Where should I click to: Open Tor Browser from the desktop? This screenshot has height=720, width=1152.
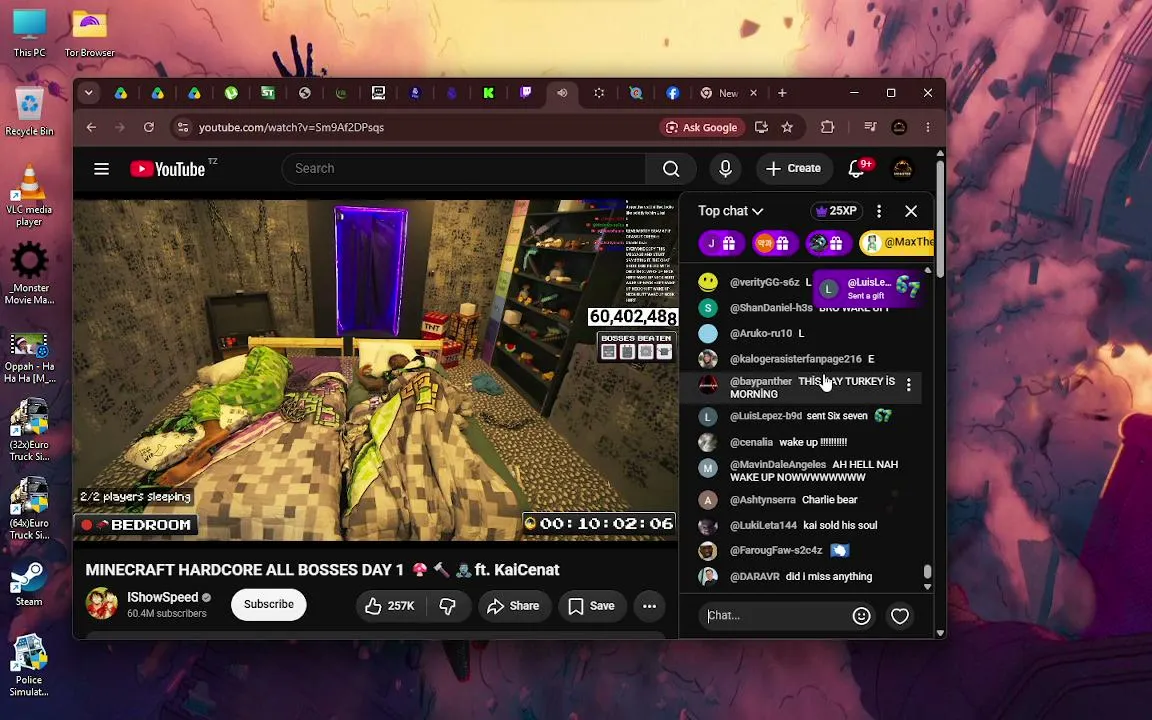point(89,35)
